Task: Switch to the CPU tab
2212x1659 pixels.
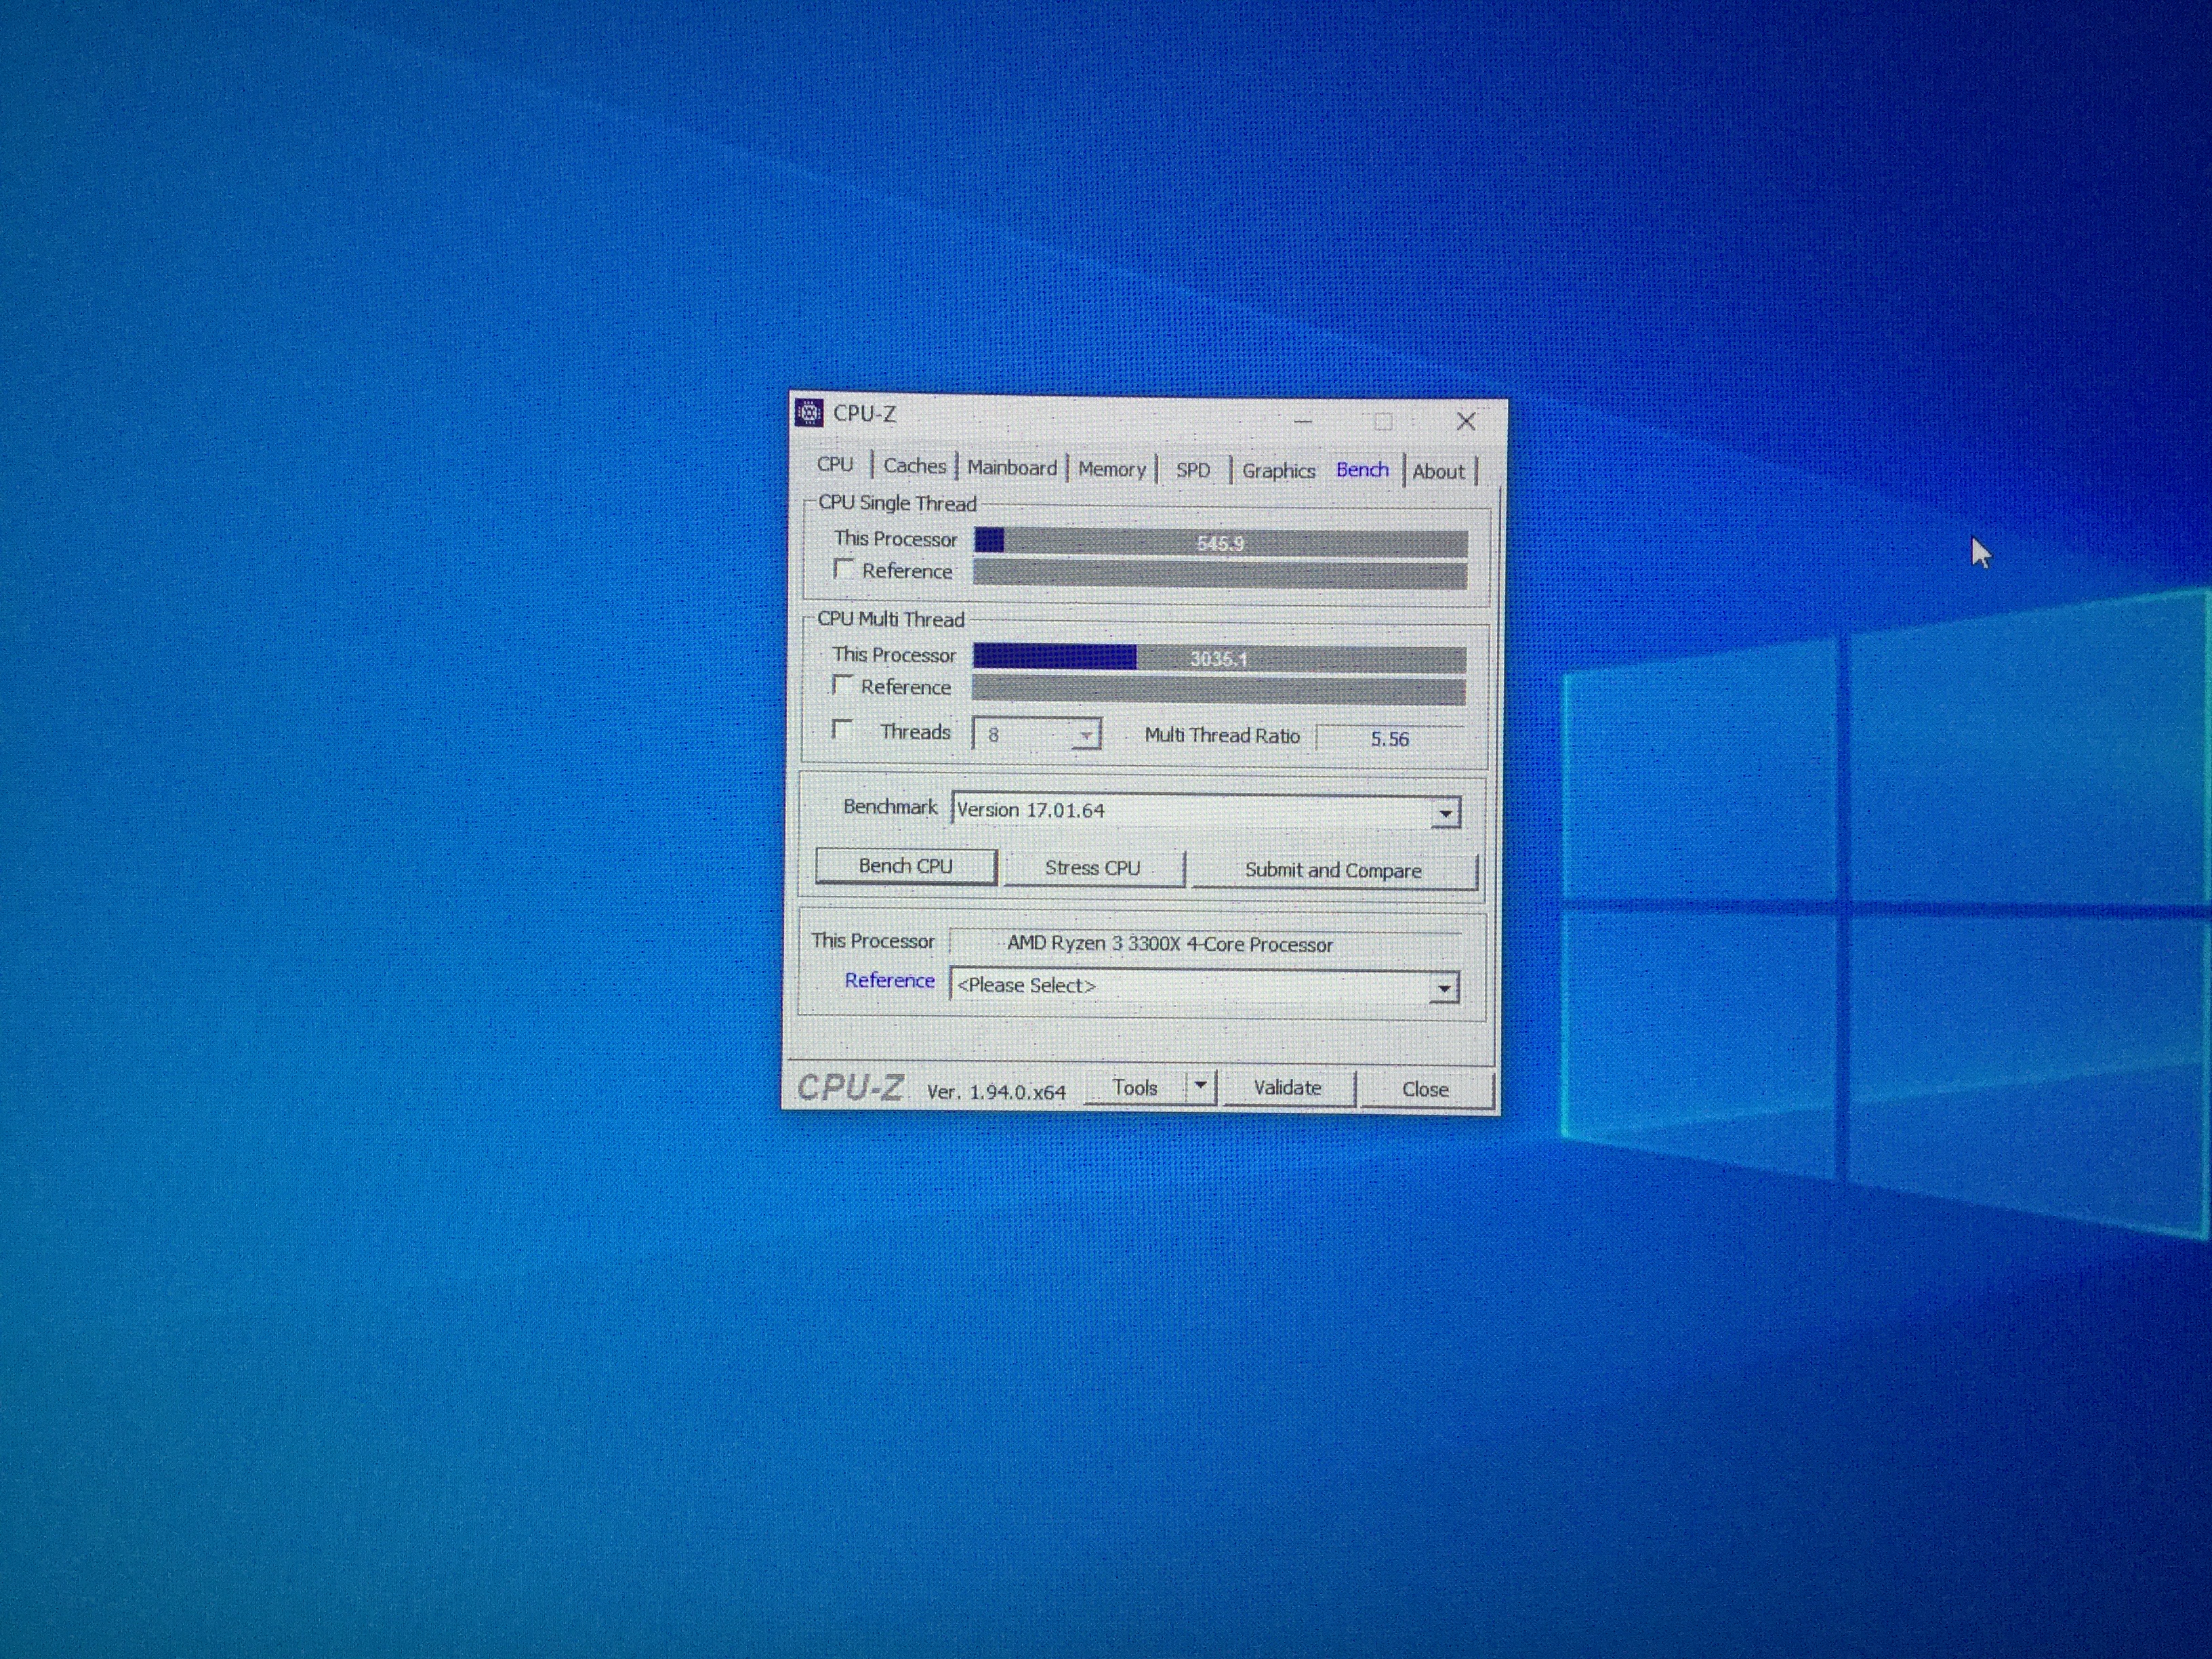Action: click(835, 464)
